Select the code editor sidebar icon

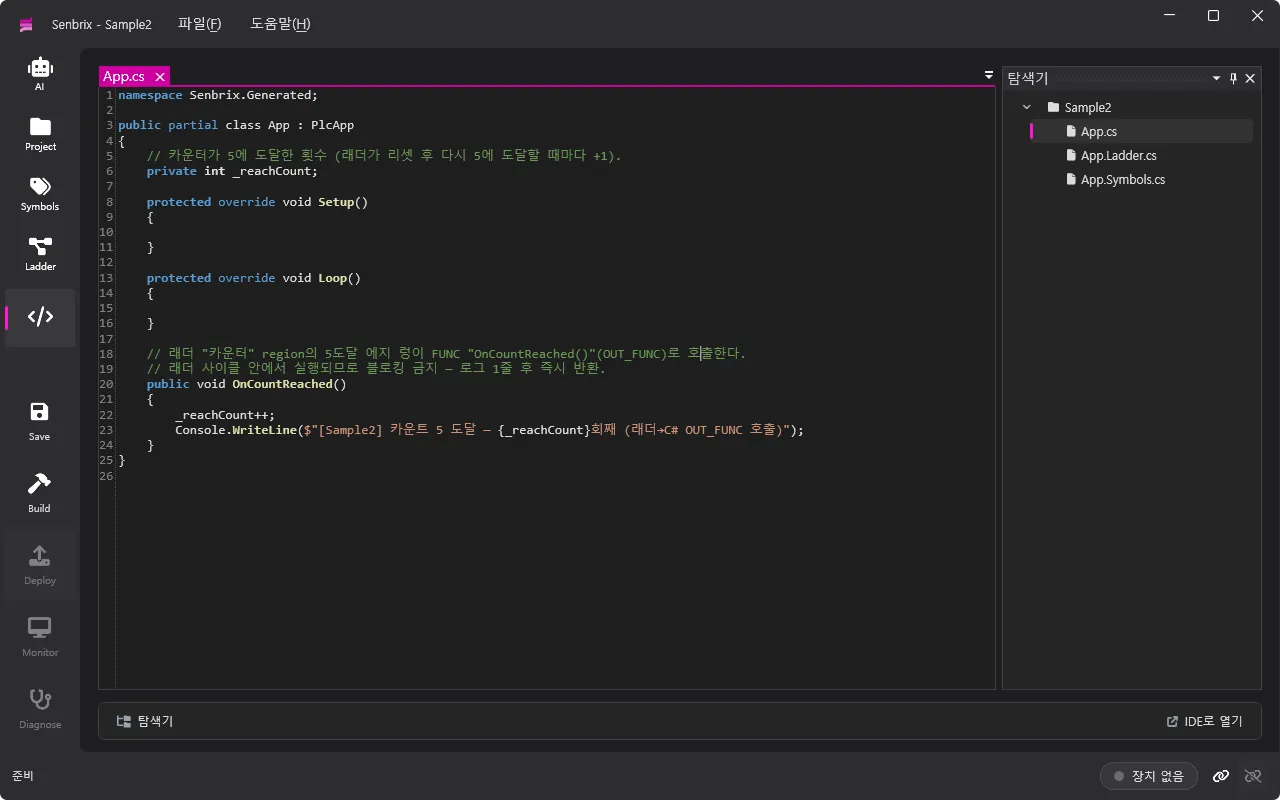click(40, 317)
